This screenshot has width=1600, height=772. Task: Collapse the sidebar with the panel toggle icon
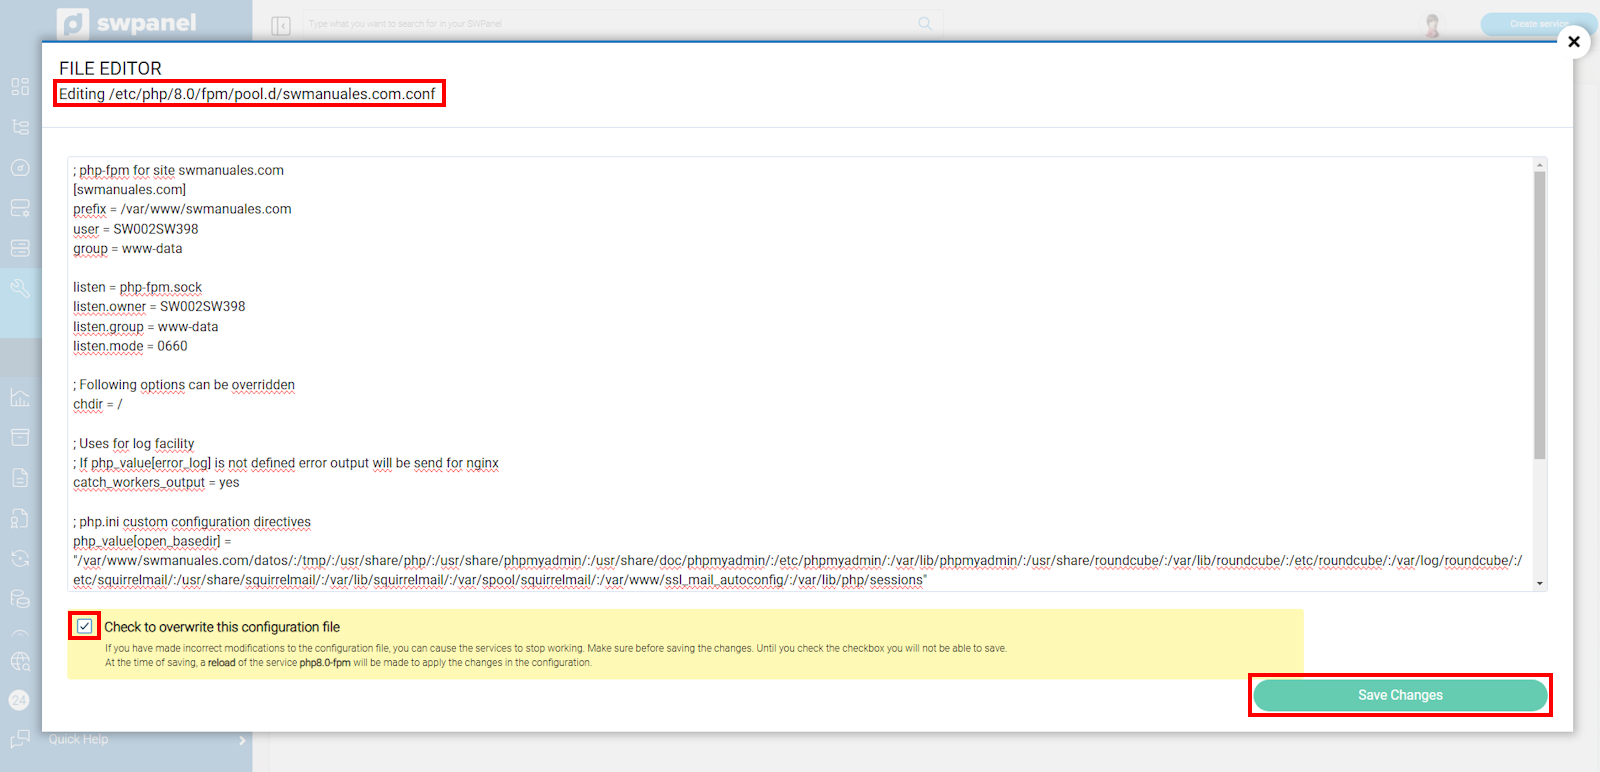coord(281,25)
